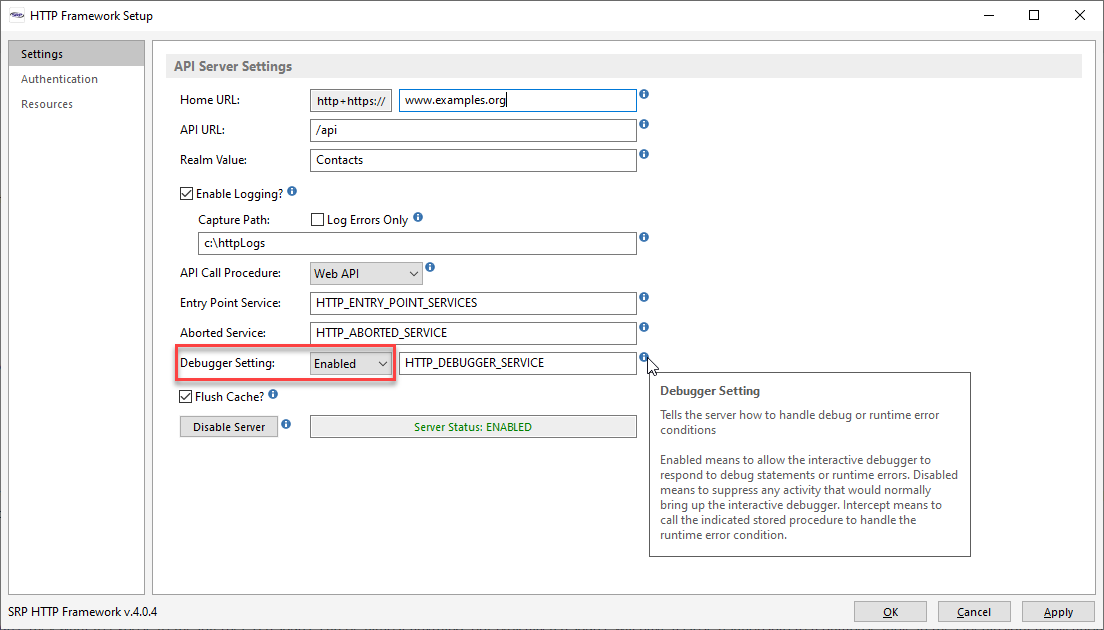Image resolution: width=1104 pixels, height=630 pixels.
Task: Click info icon next to Enable Logging
Action: (x=292, y=191)
